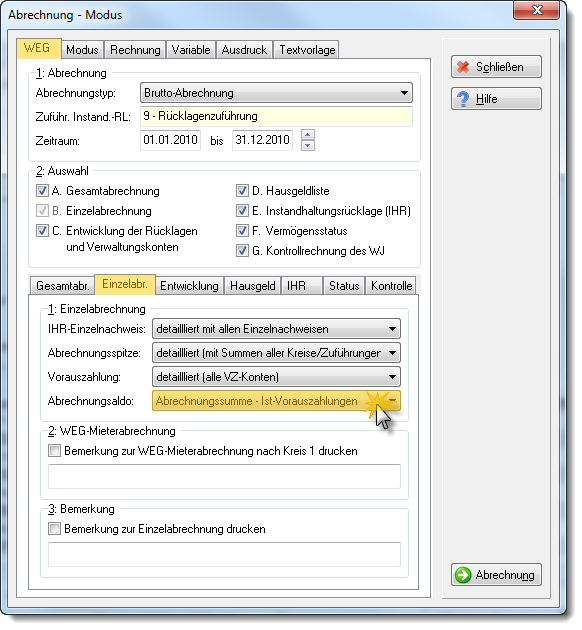
Task: Click the red X icon on Schließen
Action: tap(463, 67)
